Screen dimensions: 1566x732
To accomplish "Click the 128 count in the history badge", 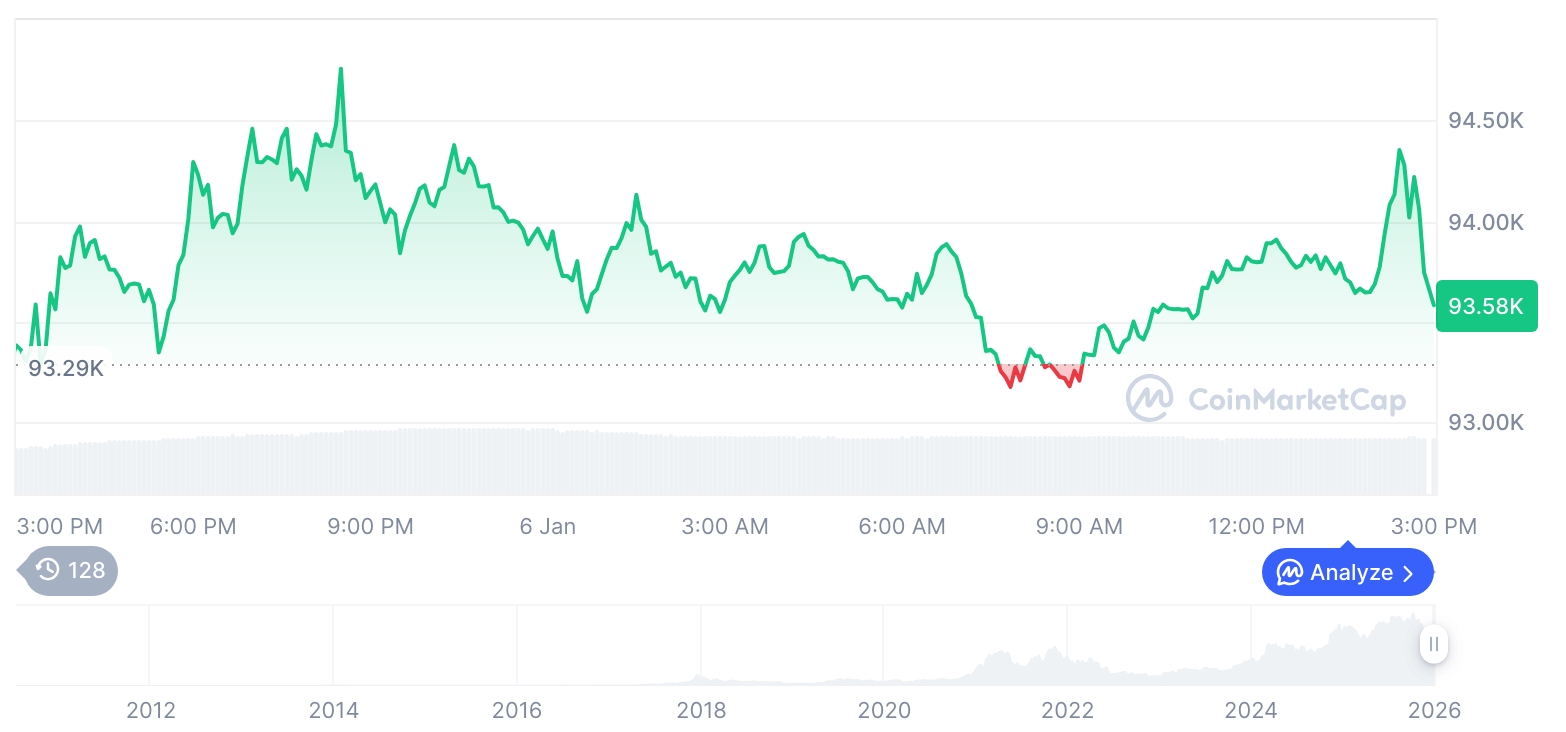I will pos(86,571).
